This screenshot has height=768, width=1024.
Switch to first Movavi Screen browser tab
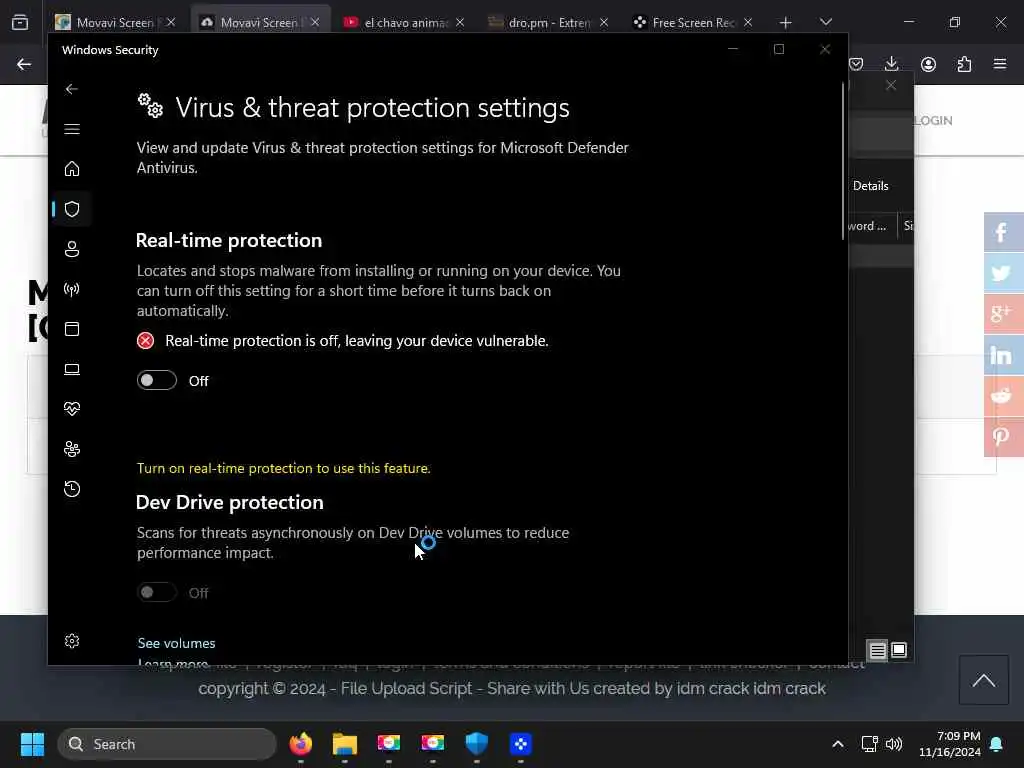[114, 22]
